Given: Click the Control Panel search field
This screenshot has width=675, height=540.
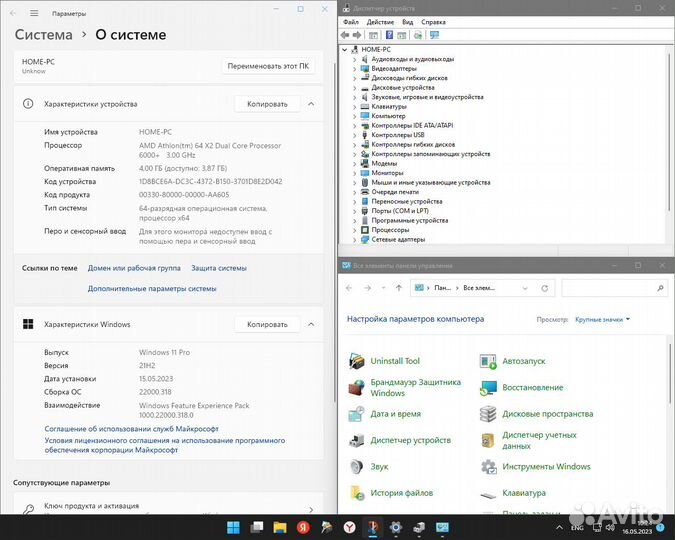Looking at the screenshot, I should tap(613, 288).
